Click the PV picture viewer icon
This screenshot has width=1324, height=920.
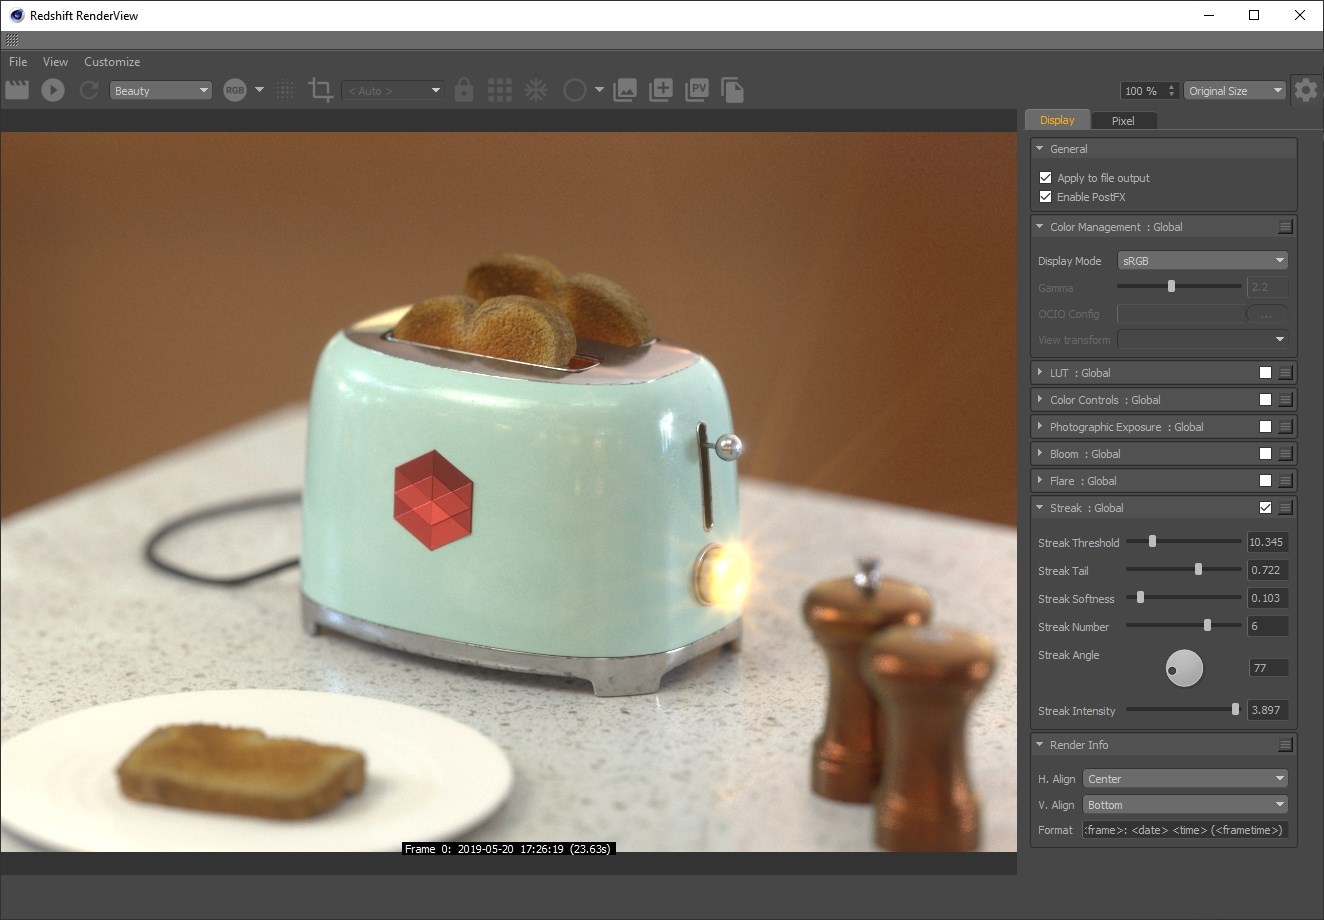697,90
